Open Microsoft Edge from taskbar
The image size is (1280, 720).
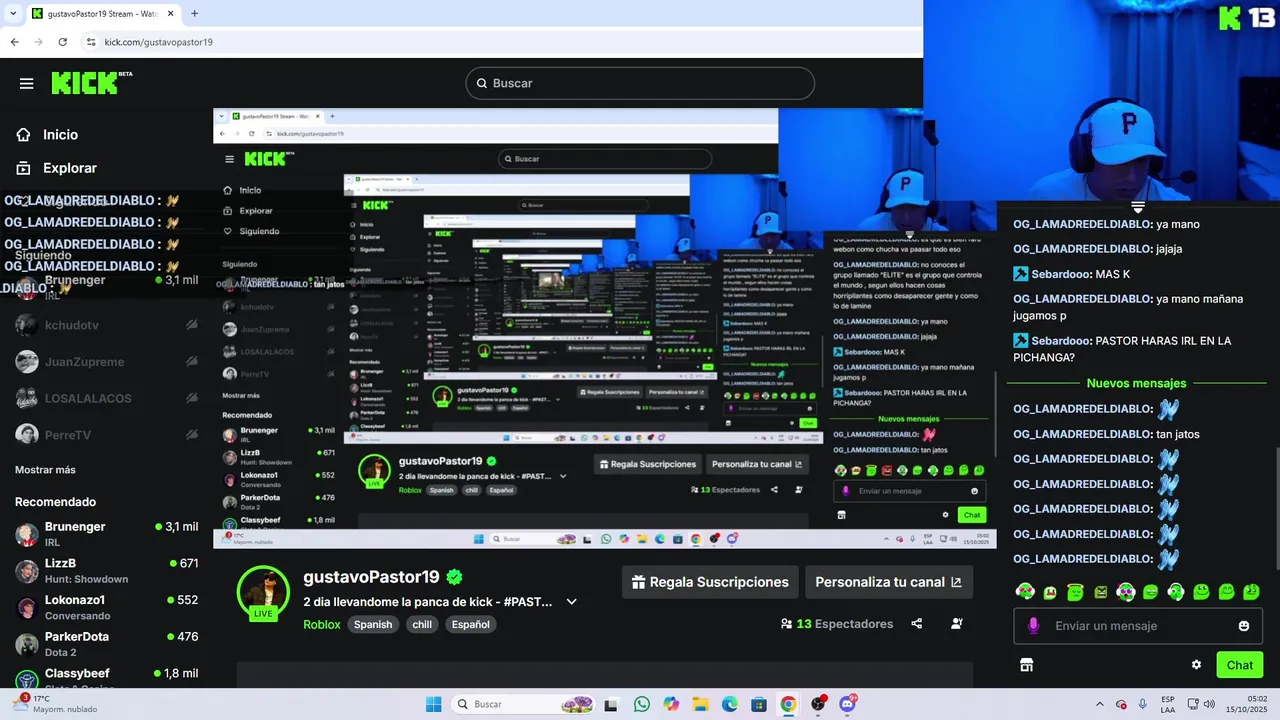730,704
